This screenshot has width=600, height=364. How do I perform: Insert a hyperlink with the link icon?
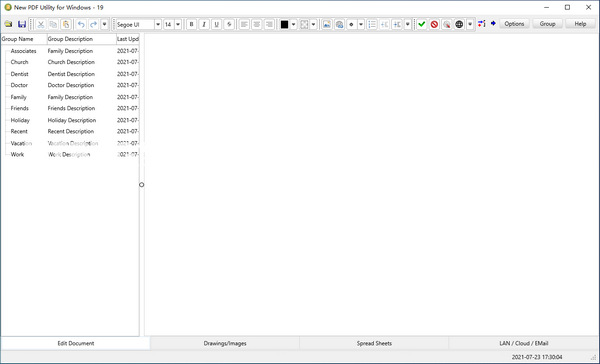point(339,24)
